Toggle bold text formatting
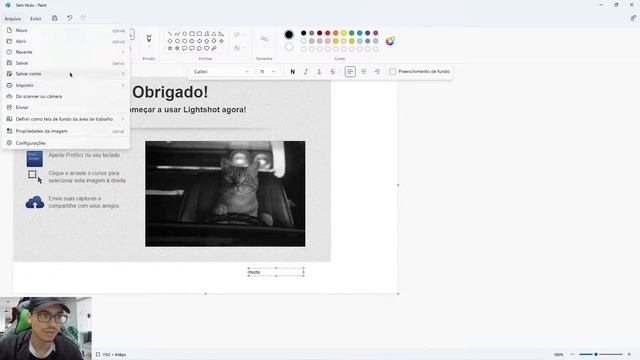The image size is (640, 360). click(x=292, y=71)
